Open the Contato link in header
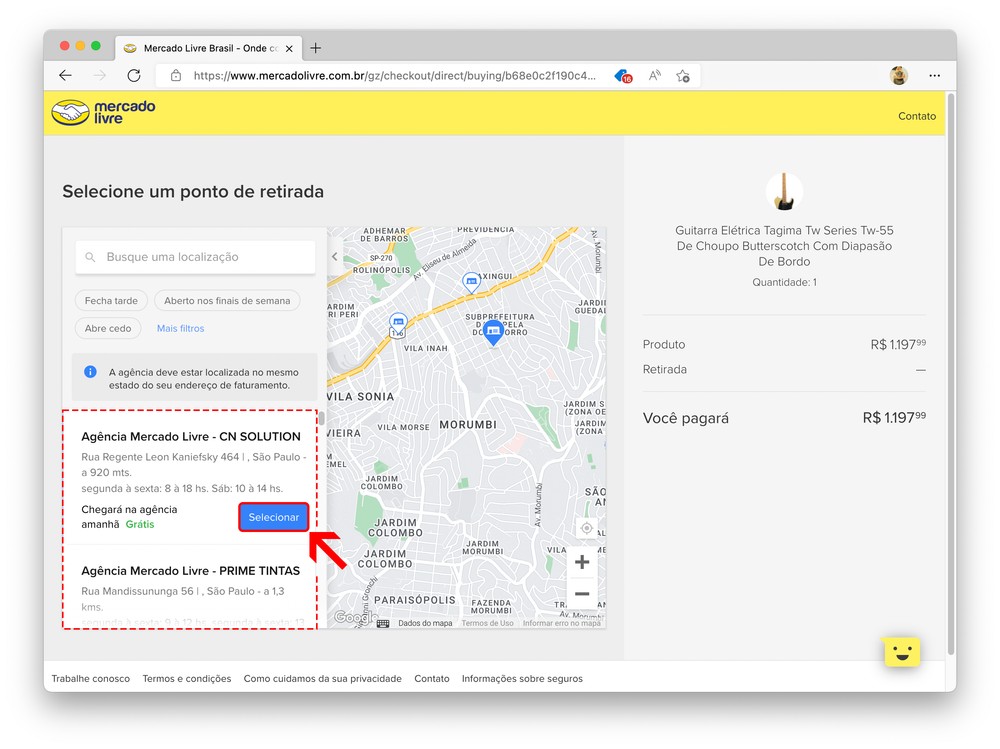This screenshot has width=1000, height=749. pos(916,116)
